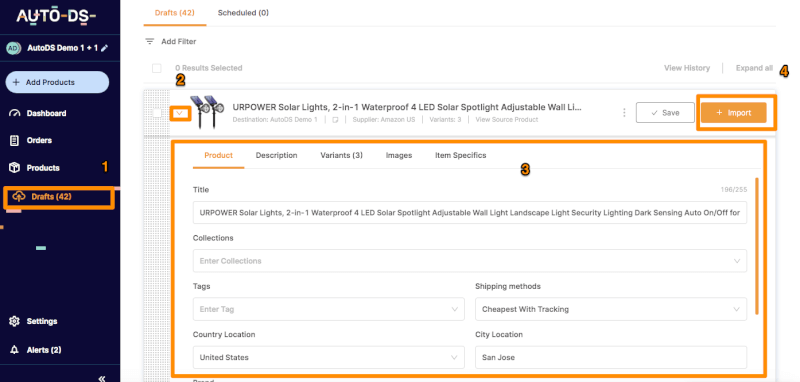Viewport: 800px width, 382px height.
Task: Switch to the Scheduled (0) tab
Action: (243, 13)
